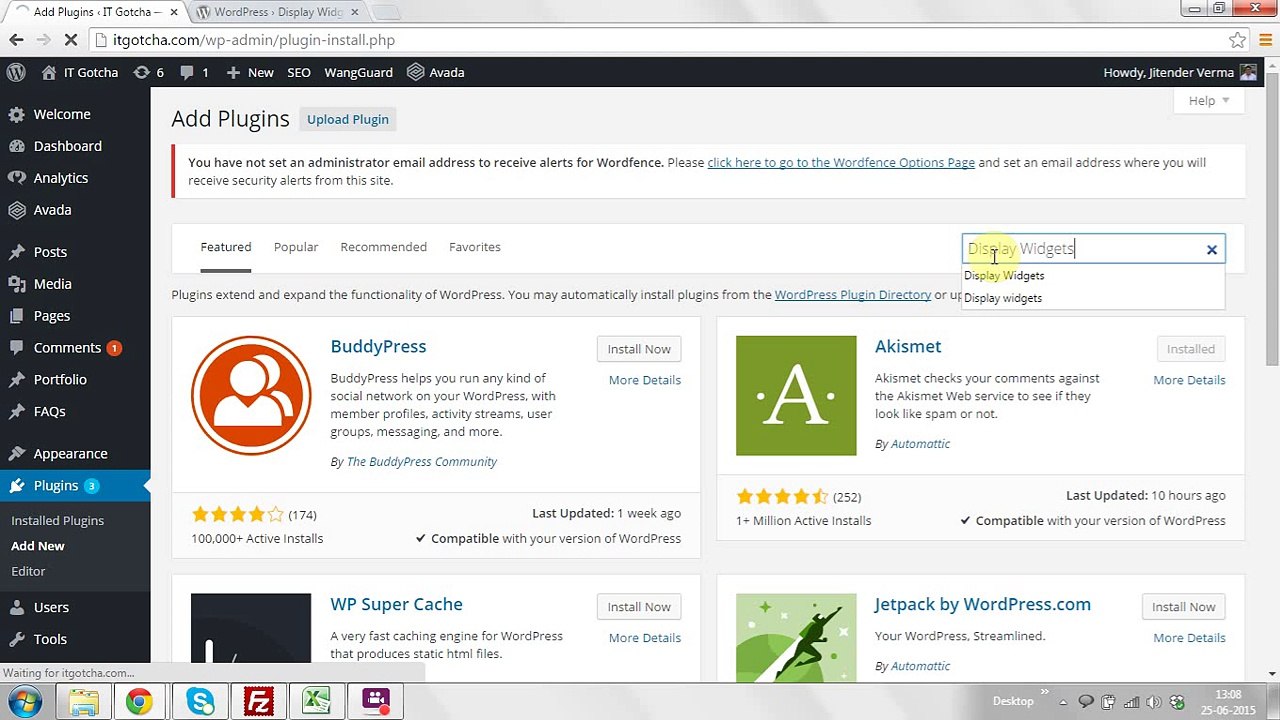Viewport: 1280px width, 720px height.
Task: Open The BuddyPress Community author link
Action: (x=421, y=462)
